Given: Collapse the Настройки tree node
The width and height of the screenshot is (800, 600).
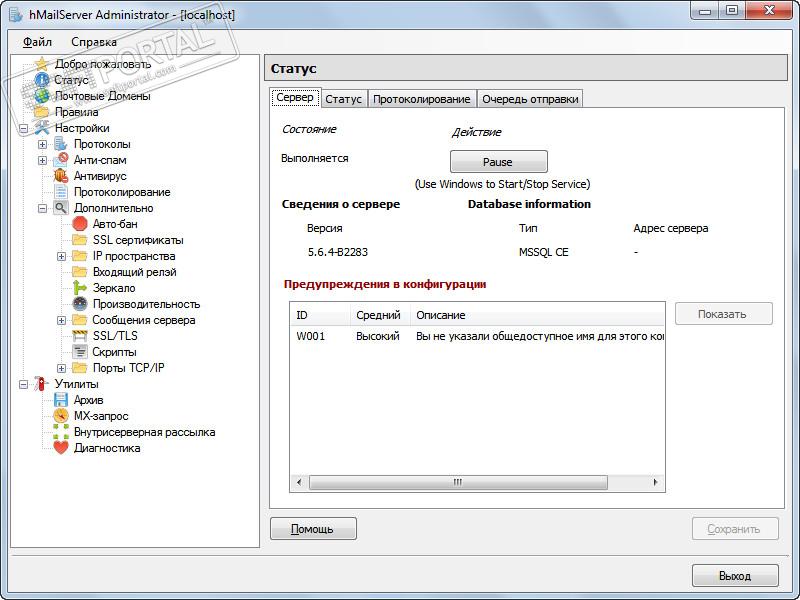Looking at the screenshot, I should (x=23, y=129).
